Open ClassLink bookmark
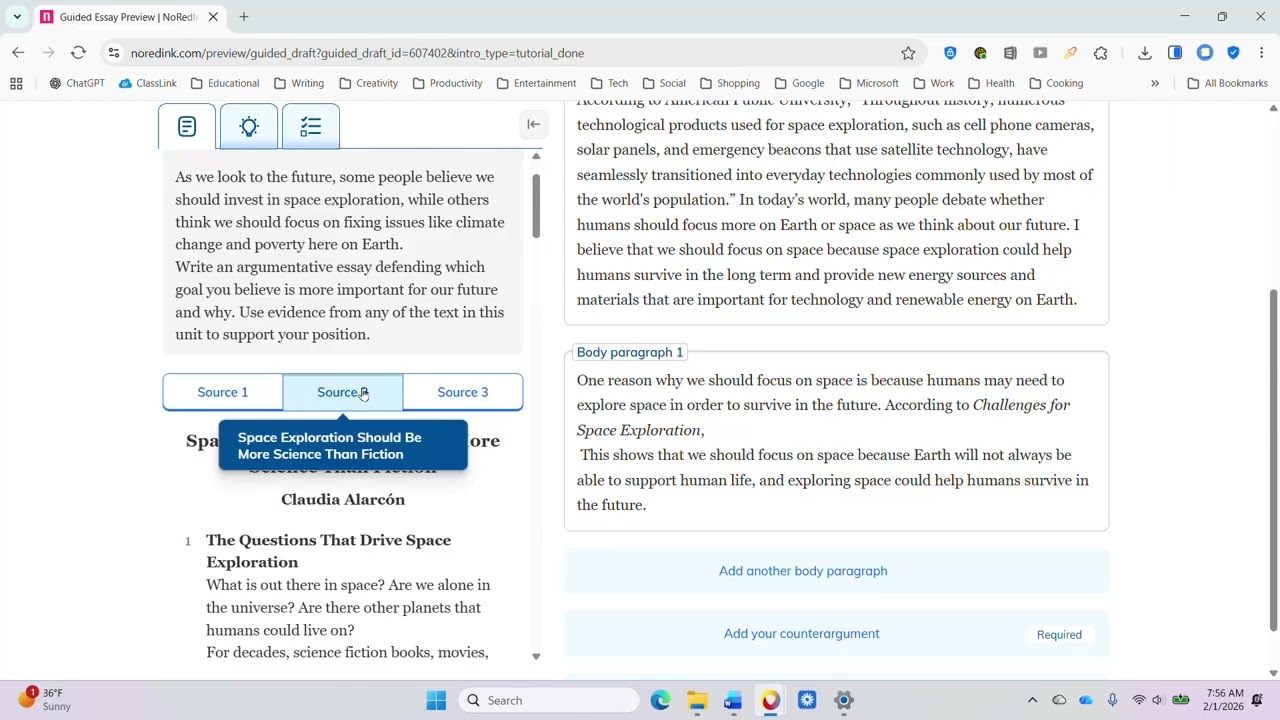This screenshot has width=1280, height=720. click(147, 83)
